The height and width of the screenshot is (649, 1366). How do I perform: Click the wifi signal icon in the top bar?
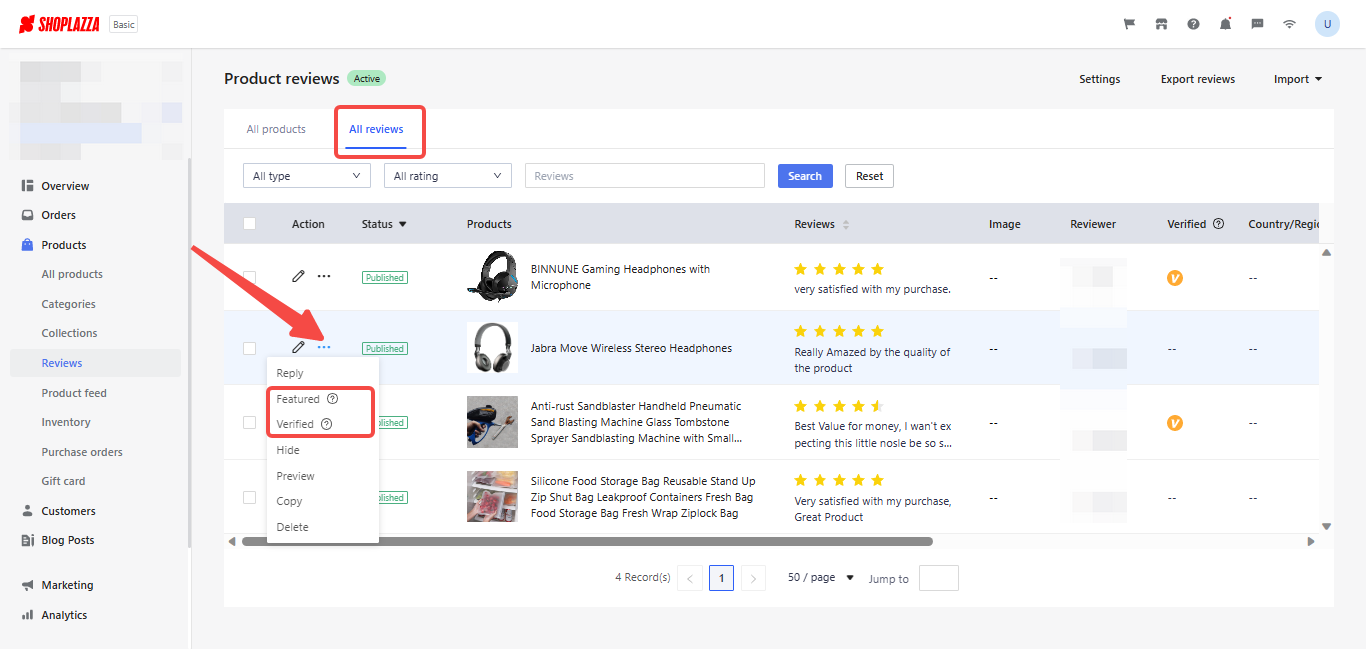coord(1290,24)
